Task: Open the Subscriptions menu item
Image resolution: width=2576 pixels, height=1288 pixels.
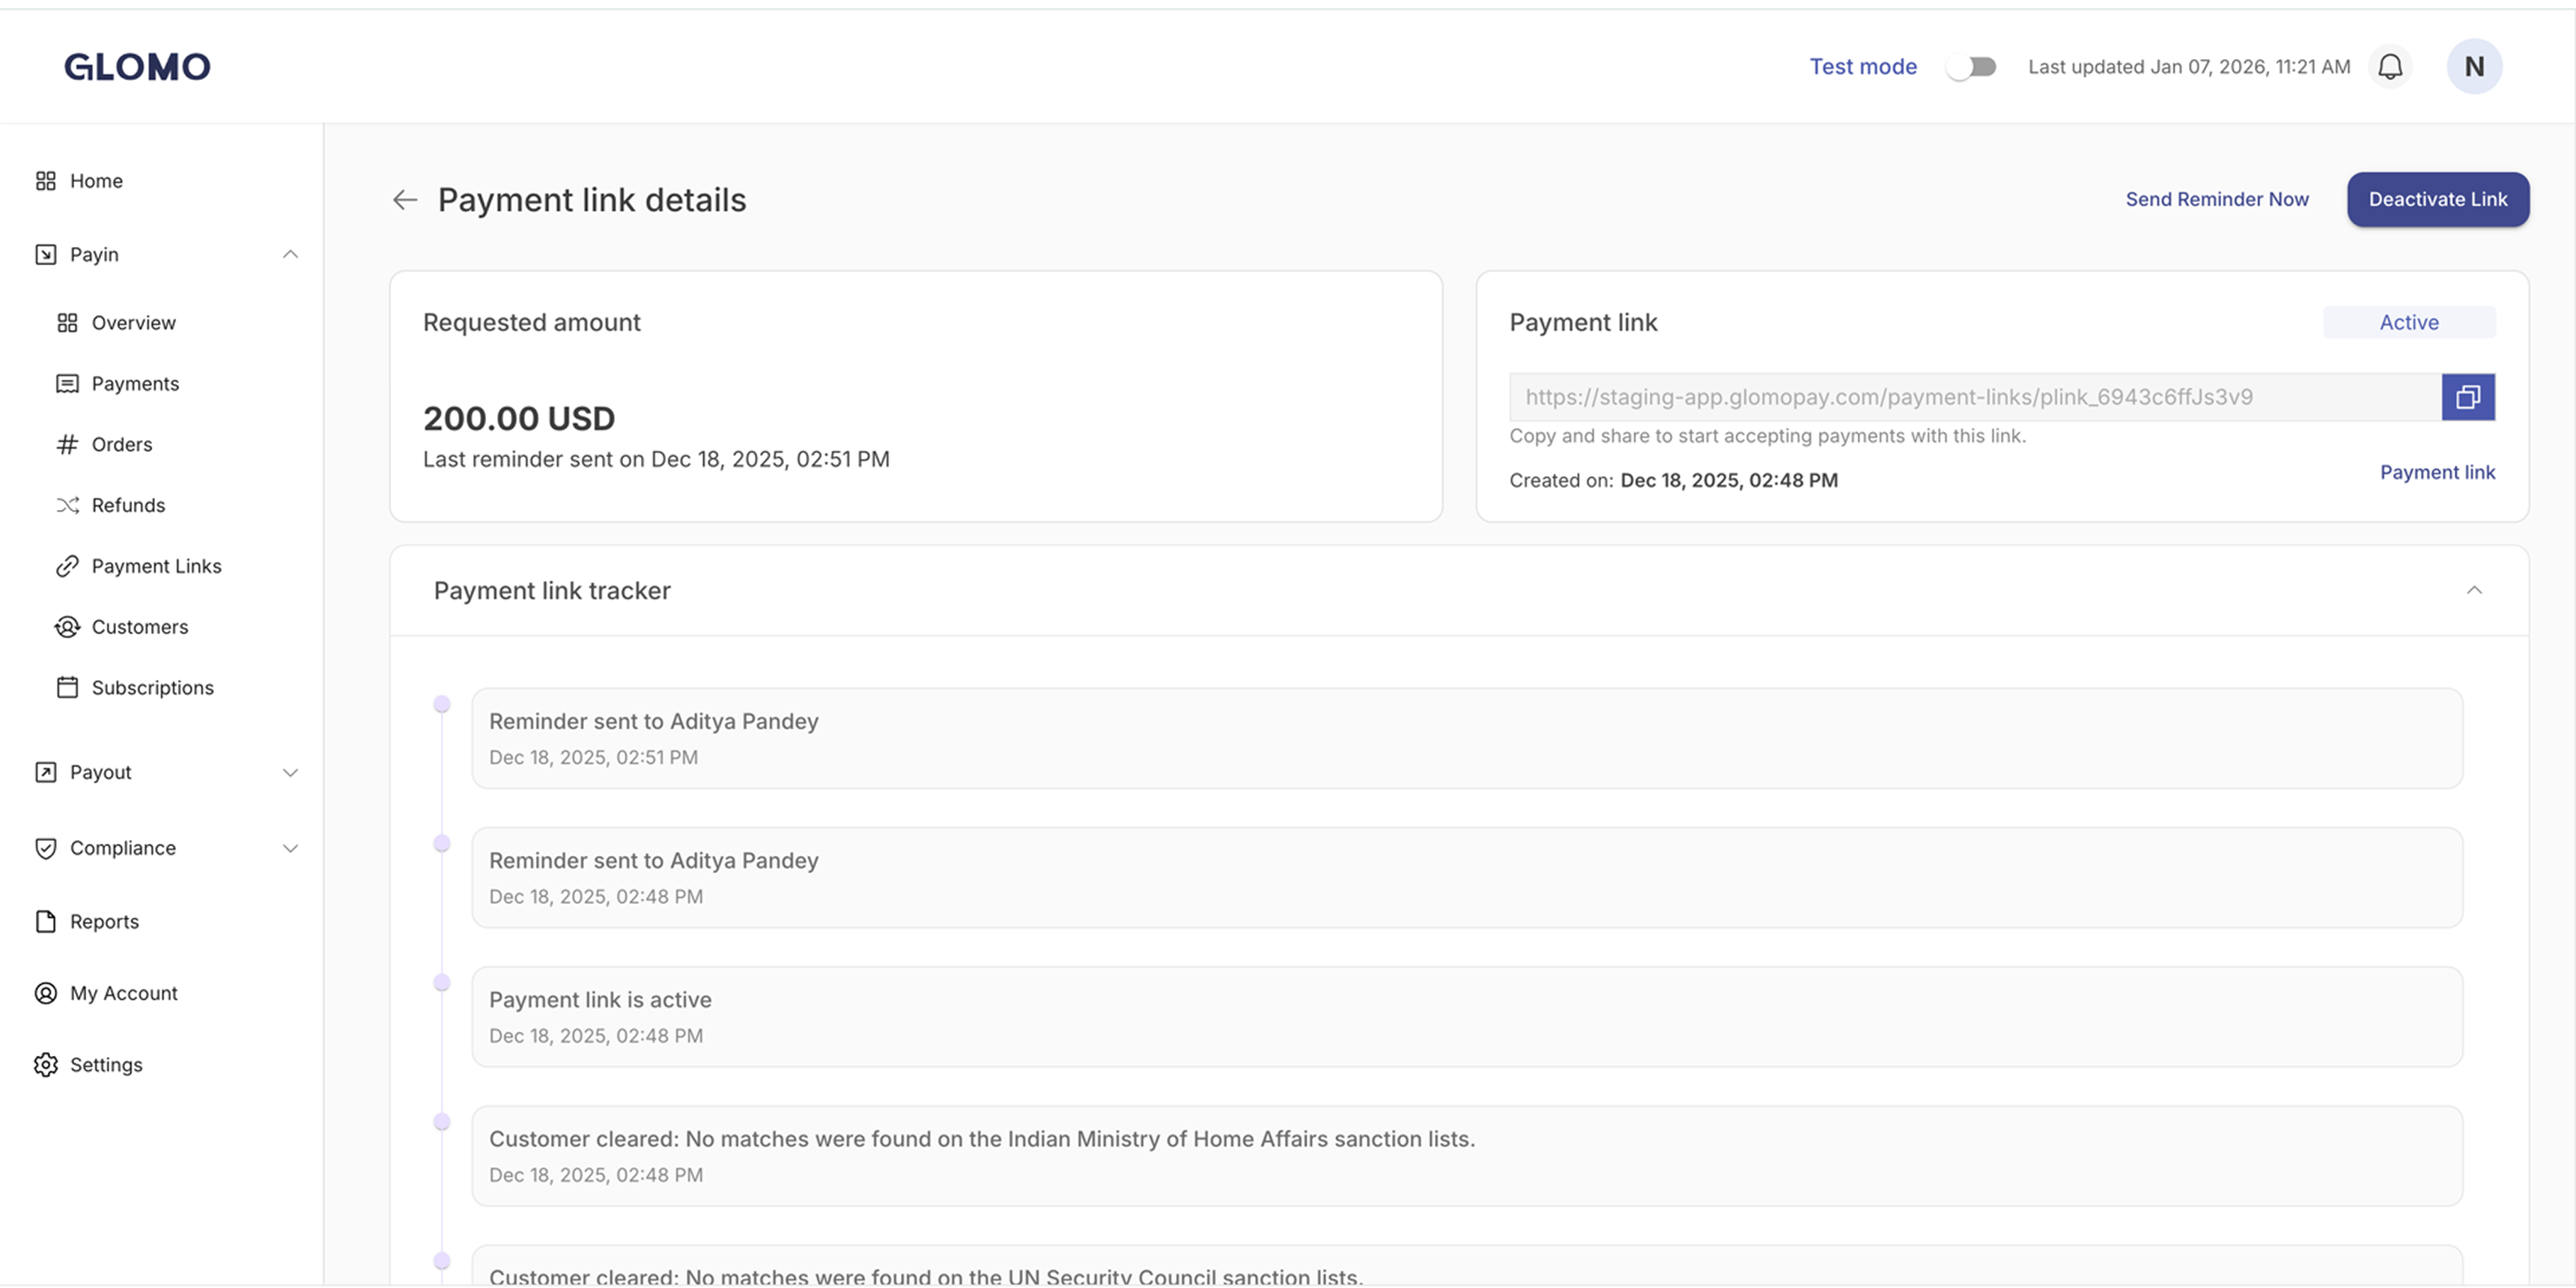Action: [x=152, y=688]
